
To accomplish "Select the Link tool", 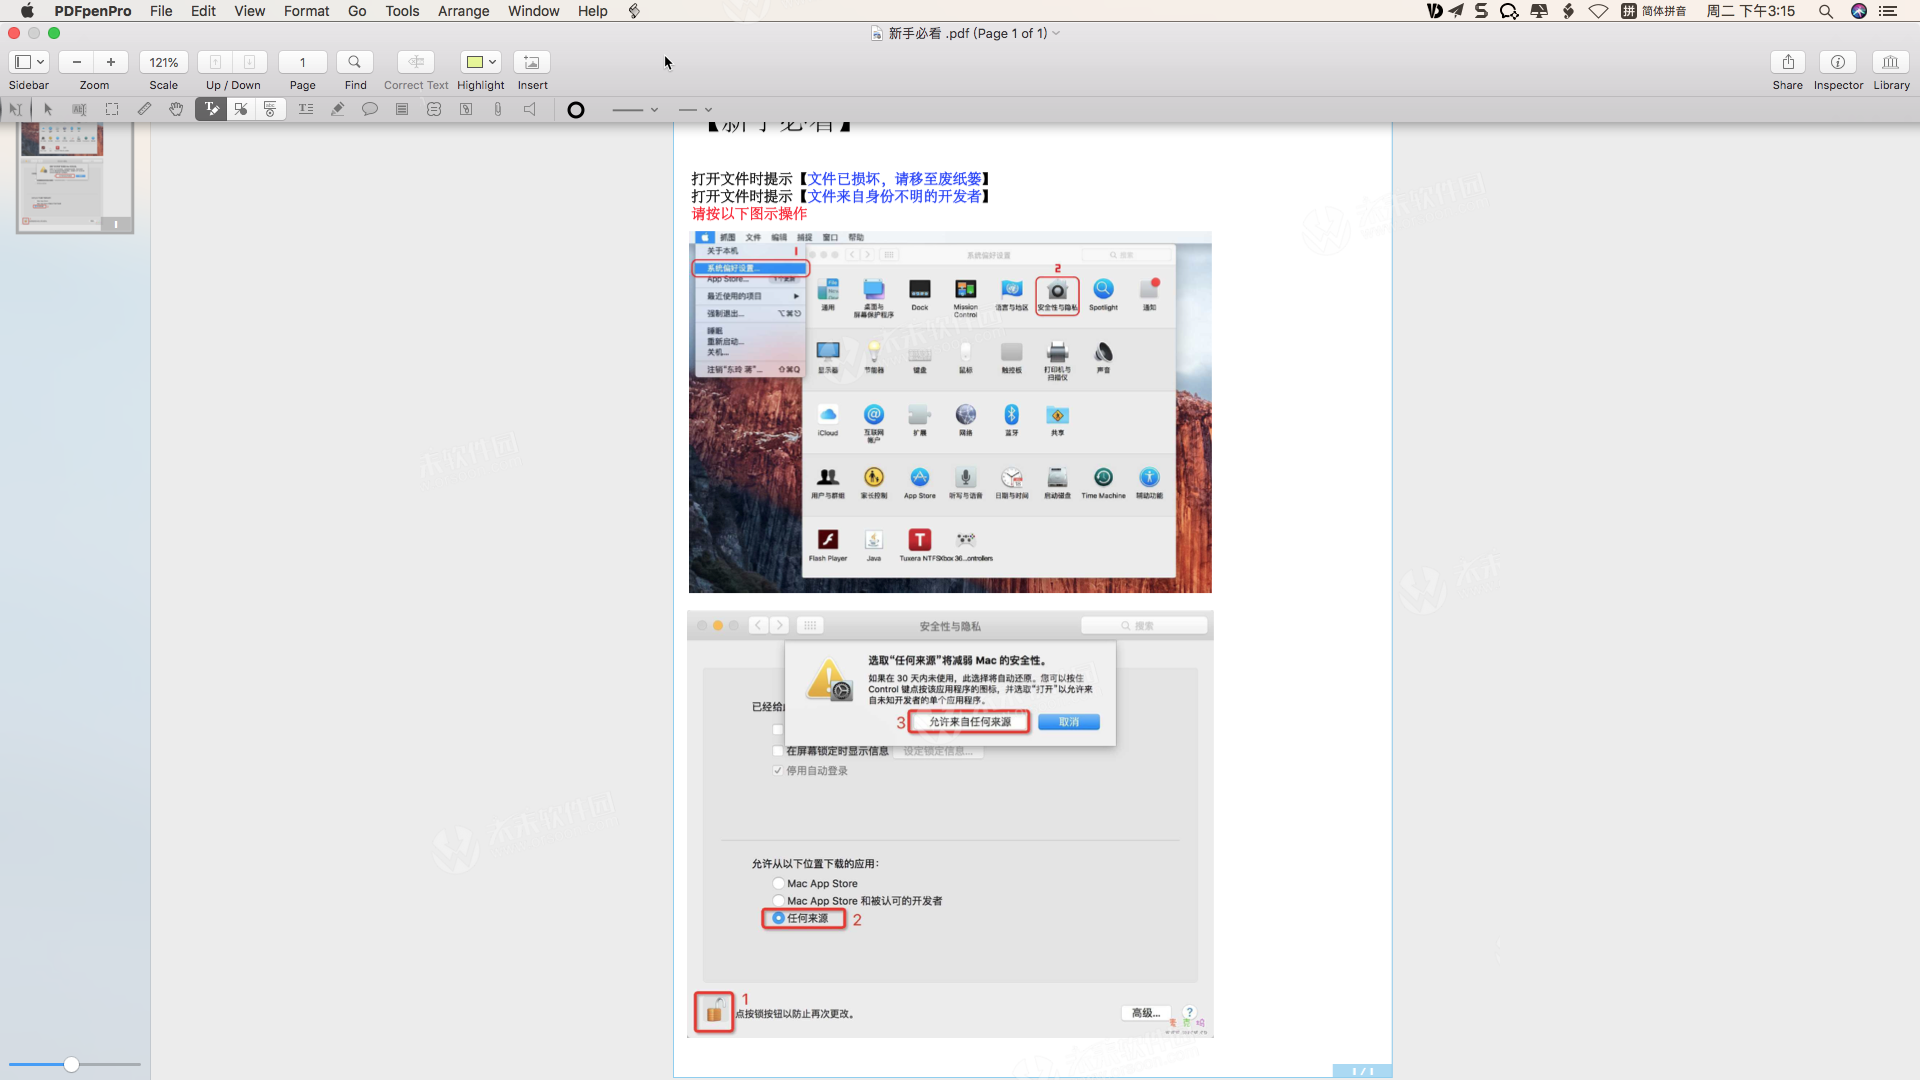I will [466, 110].
